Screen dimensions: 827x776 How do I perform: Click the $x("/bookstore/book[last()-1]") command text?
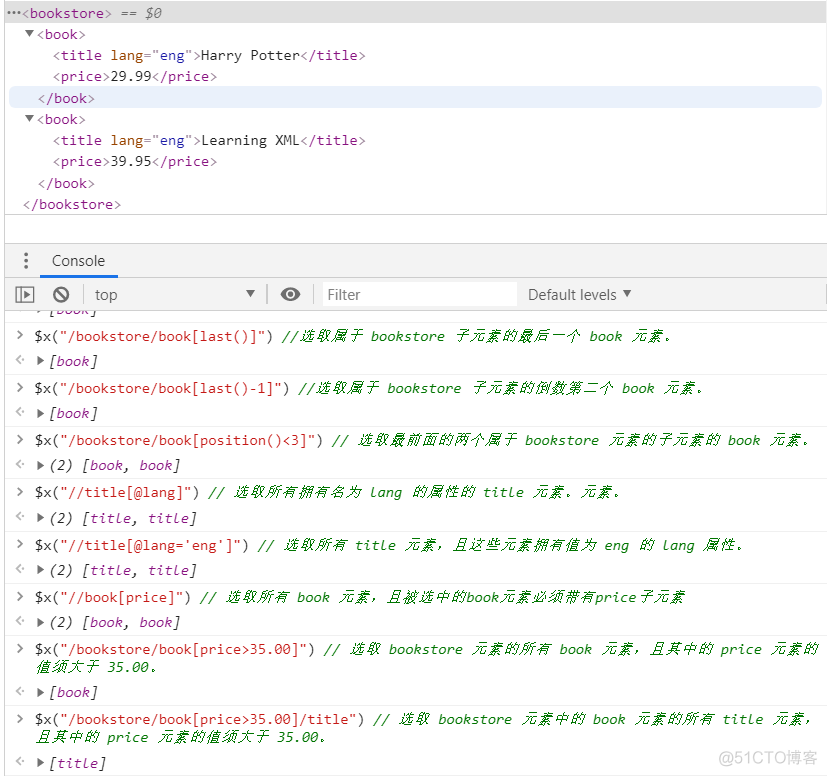point(162,388)
